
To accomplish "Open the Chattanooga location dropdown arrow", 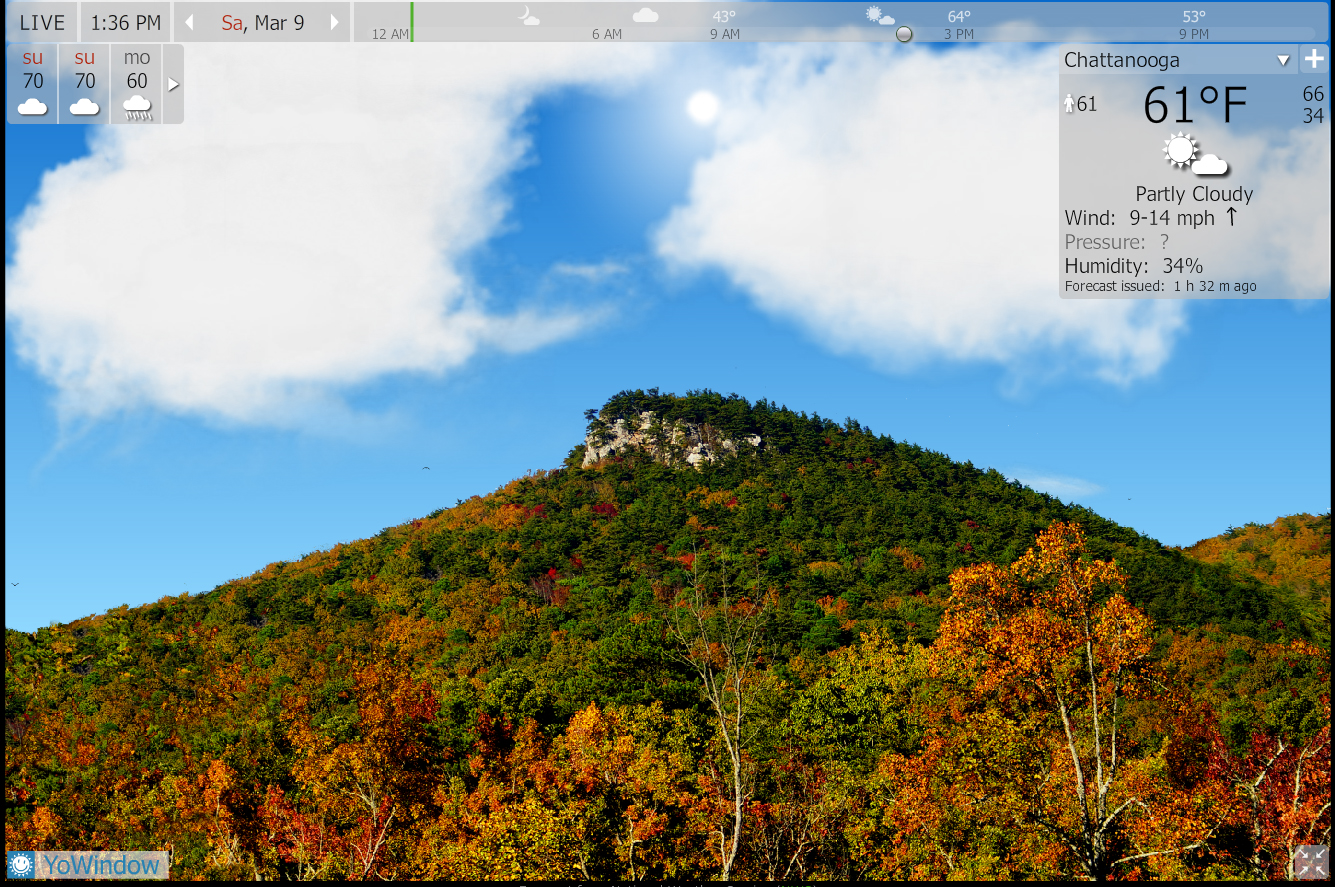I will [x=1283, y=61].
